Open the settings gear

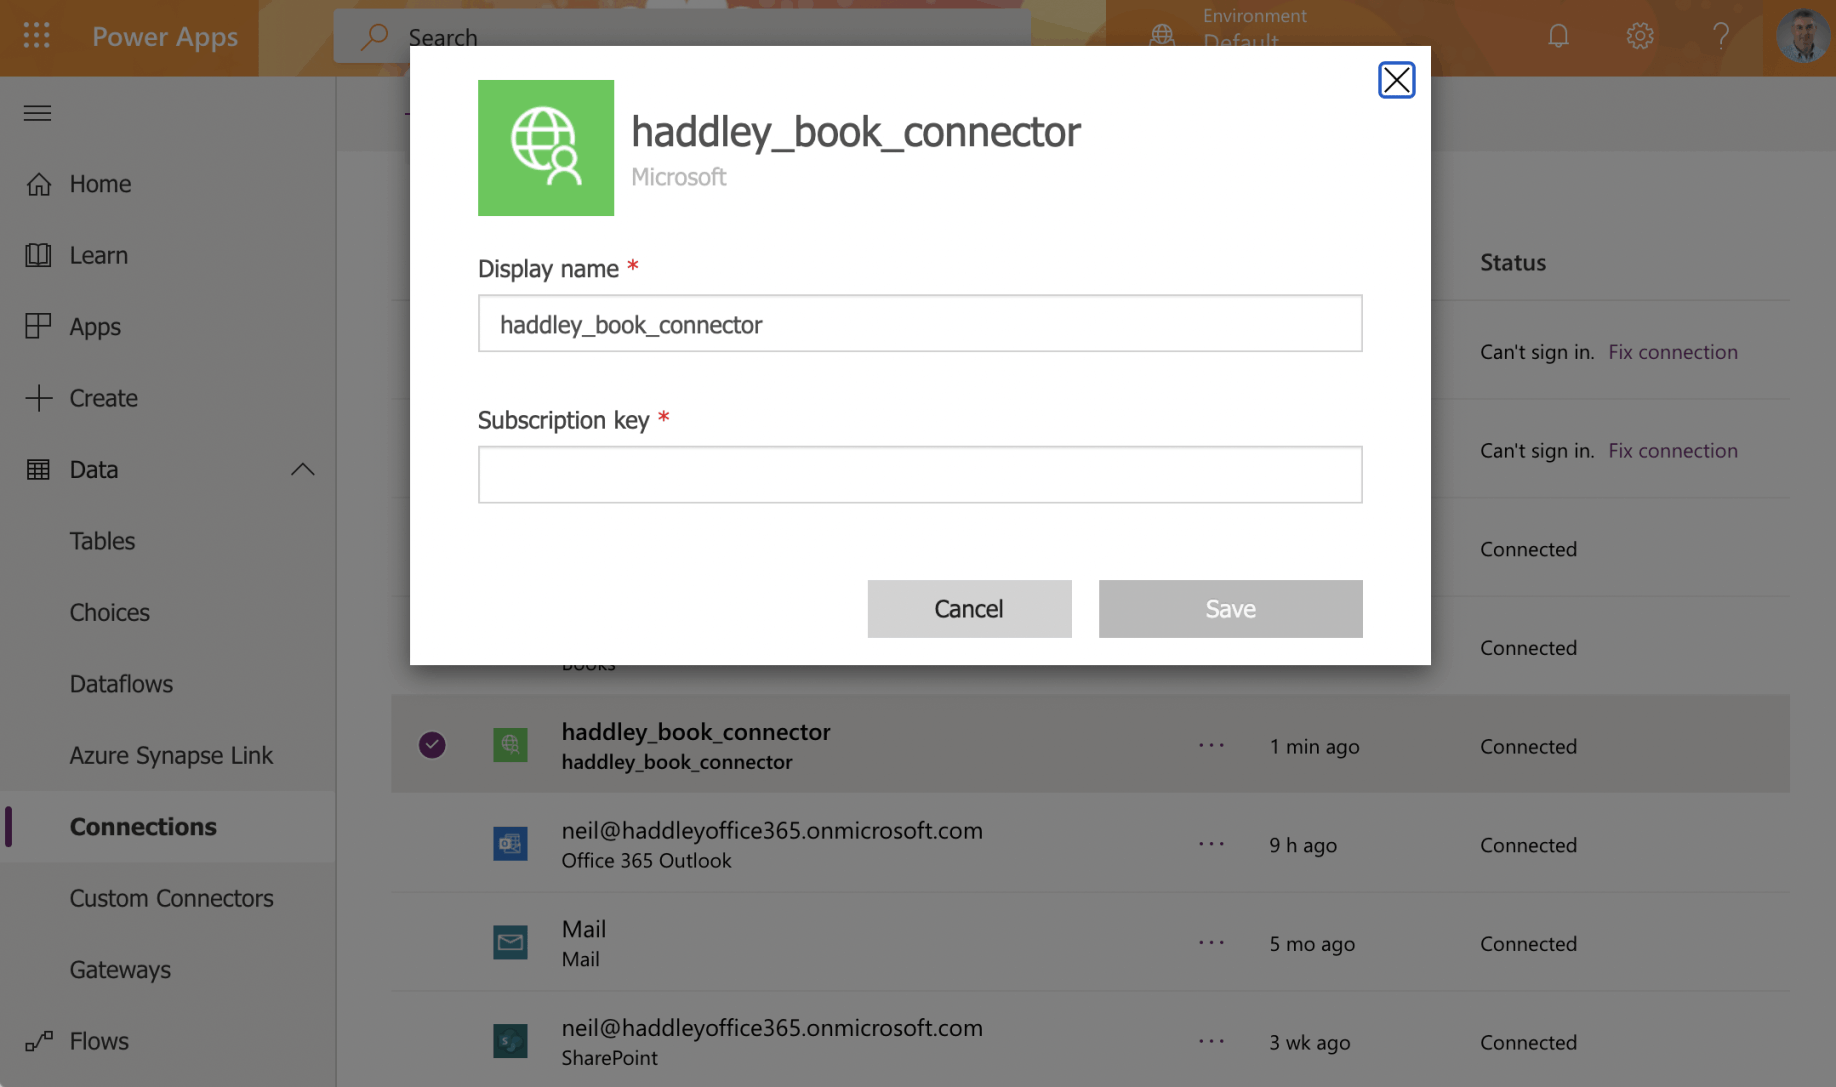(x=1639, y=36)
